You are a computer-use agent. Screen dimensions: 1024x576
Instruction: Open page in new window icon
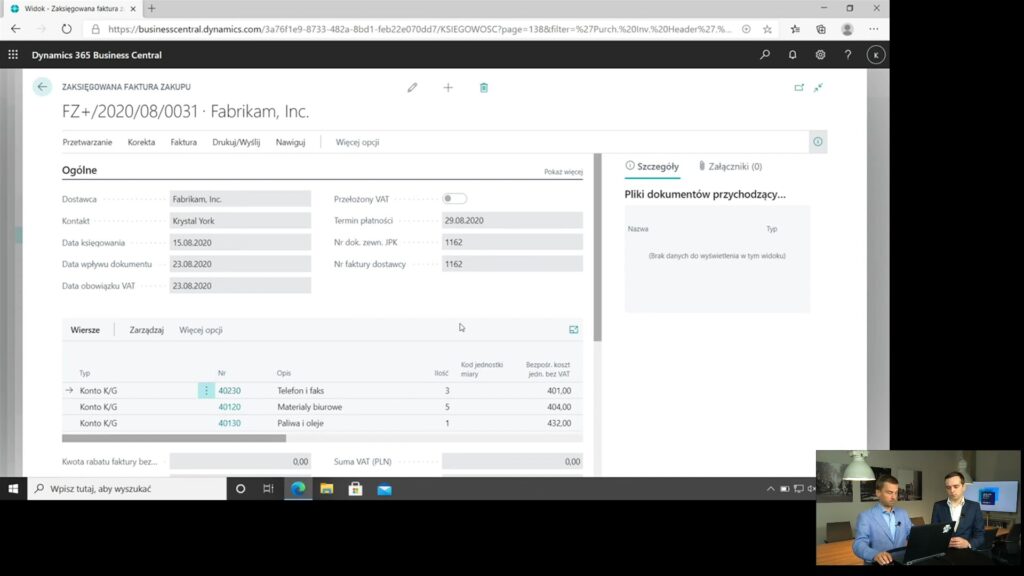coord(799,88)
